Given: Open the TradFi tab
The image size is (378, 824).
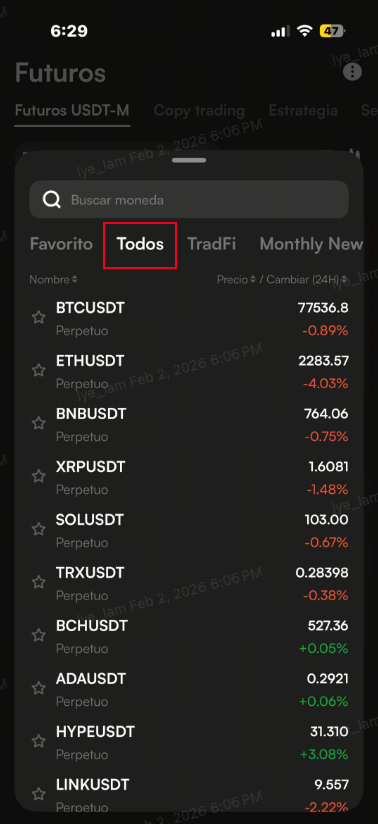Looking at the screenshot, I should [211, 244].
